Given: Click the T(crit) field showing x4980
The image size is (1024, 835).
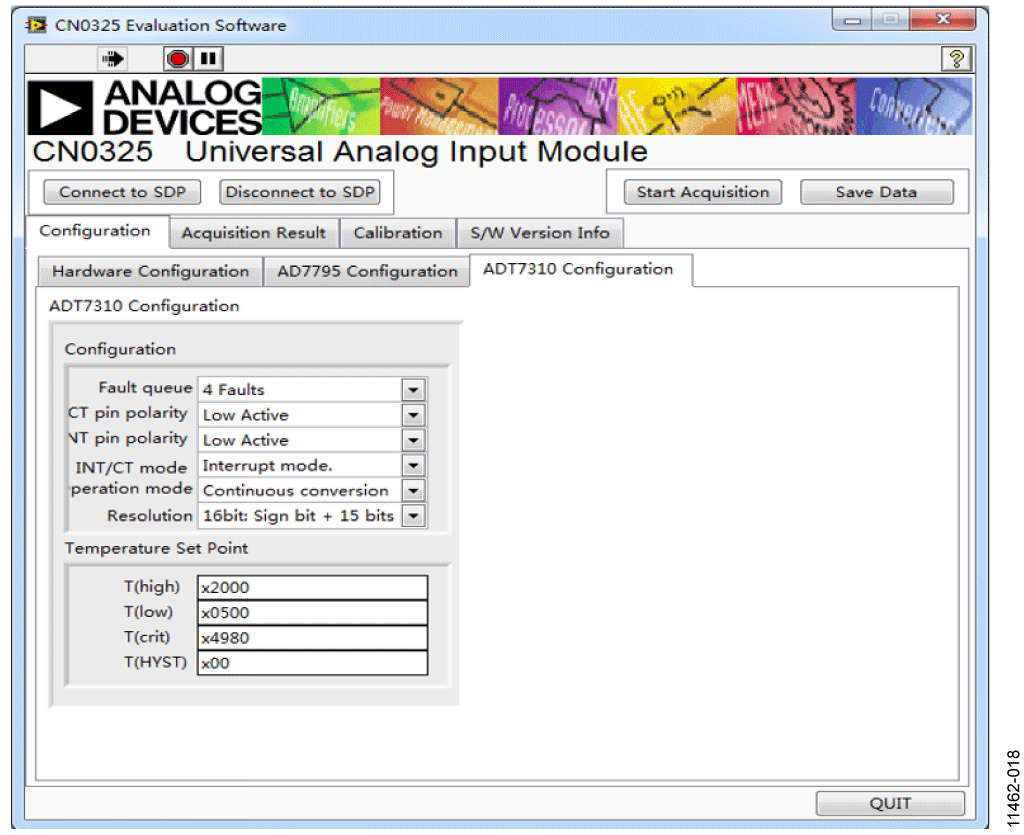Looking at the screenshot, I should point(313,638).
